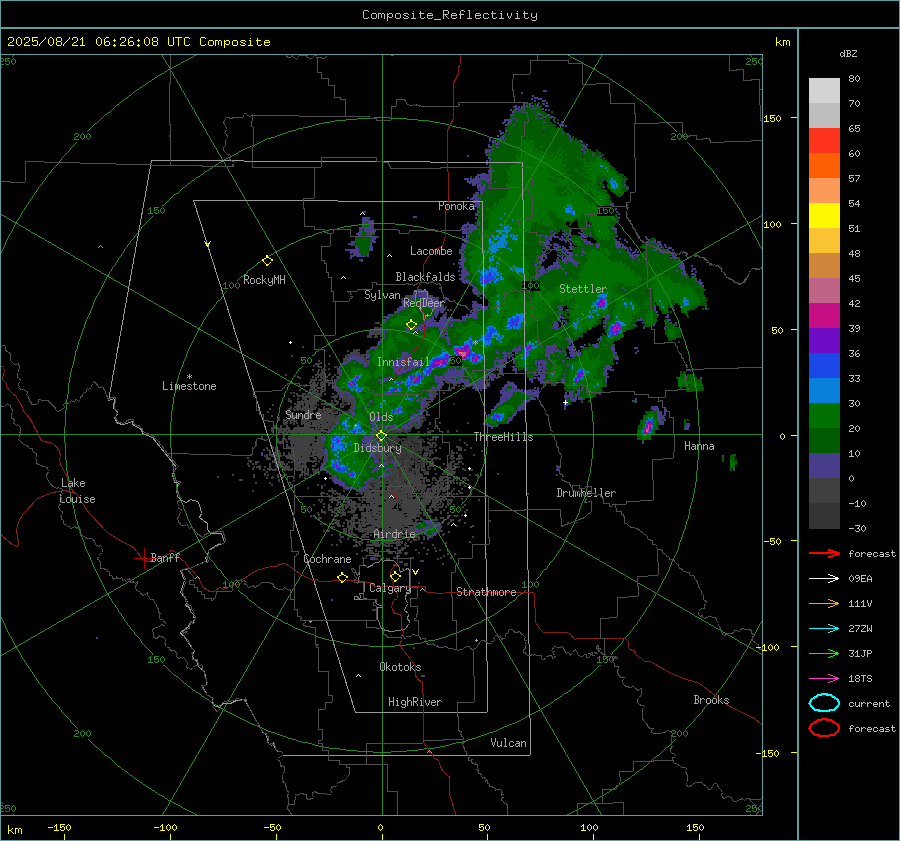Click the yellow diamond marker near RedDeer

pyautogui.click(x=411, y=325)
